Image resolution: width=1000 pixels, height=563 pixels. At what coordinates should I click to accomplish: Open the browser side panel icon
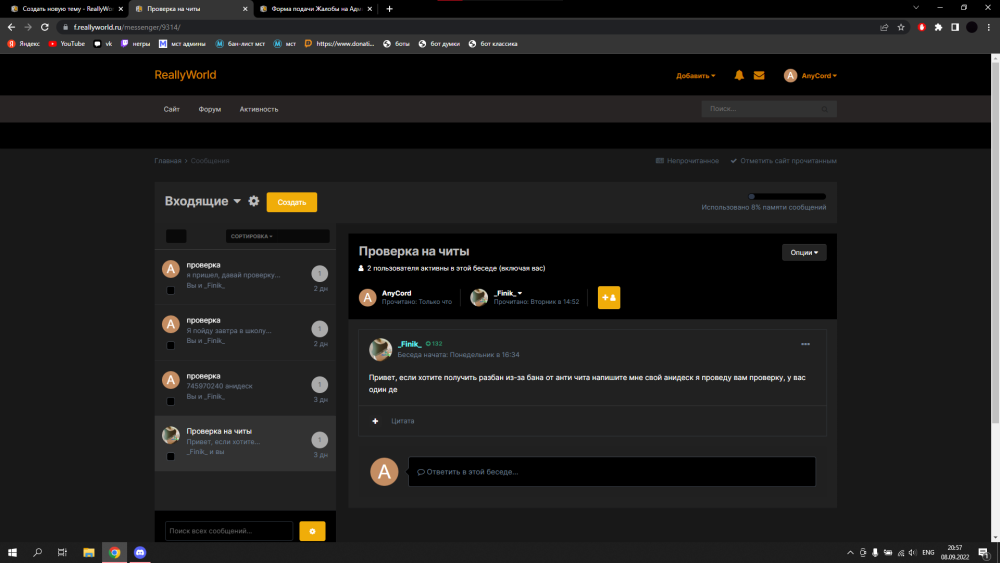955,27
